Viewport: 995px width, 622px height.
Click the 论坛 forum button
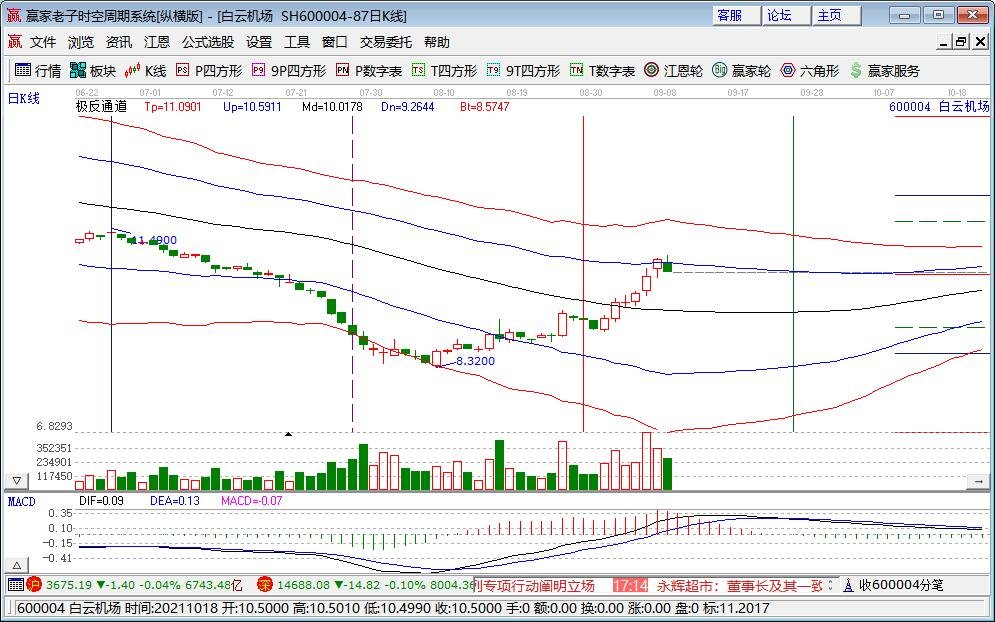[787, 15]
